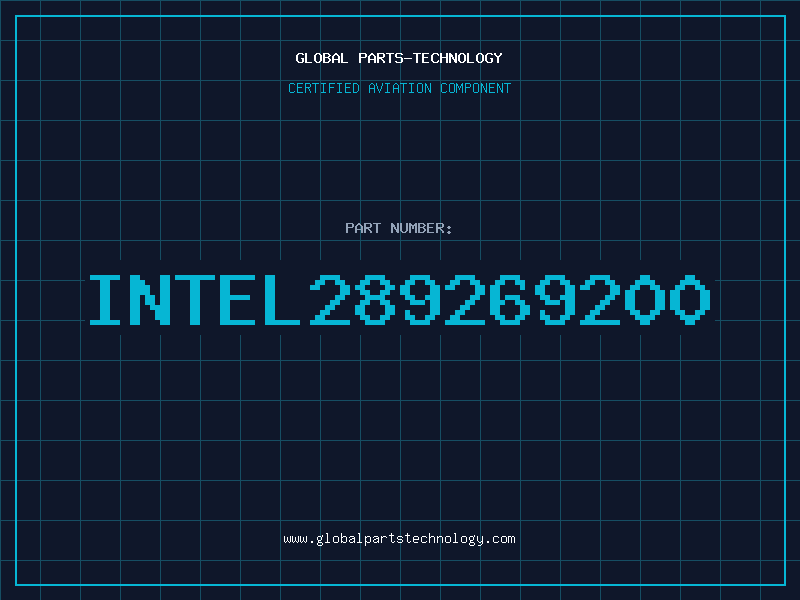This screenshot has height=600, width=800.
Task: Open the www.globalpartstechnology.com link
Action: click(x=399, y=539)
